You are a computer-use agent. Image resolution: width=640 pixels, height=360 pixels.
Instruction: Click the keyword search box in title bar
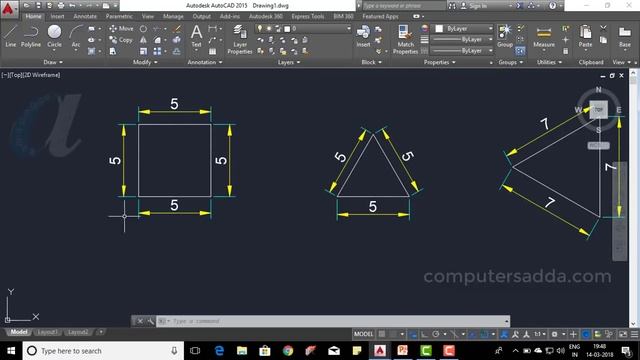(404, 6)
